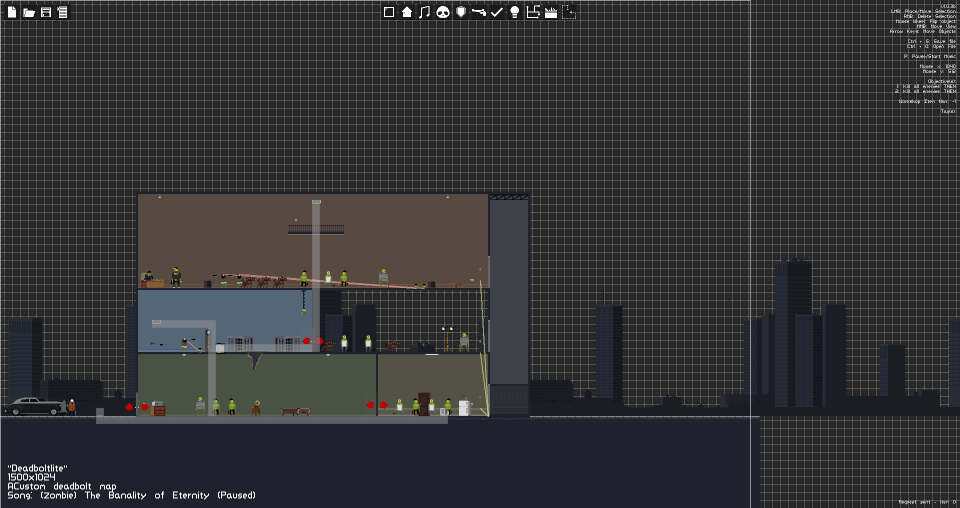The image size is (960, 508).
Task: Select the parked car object
Action: [34, 406]
